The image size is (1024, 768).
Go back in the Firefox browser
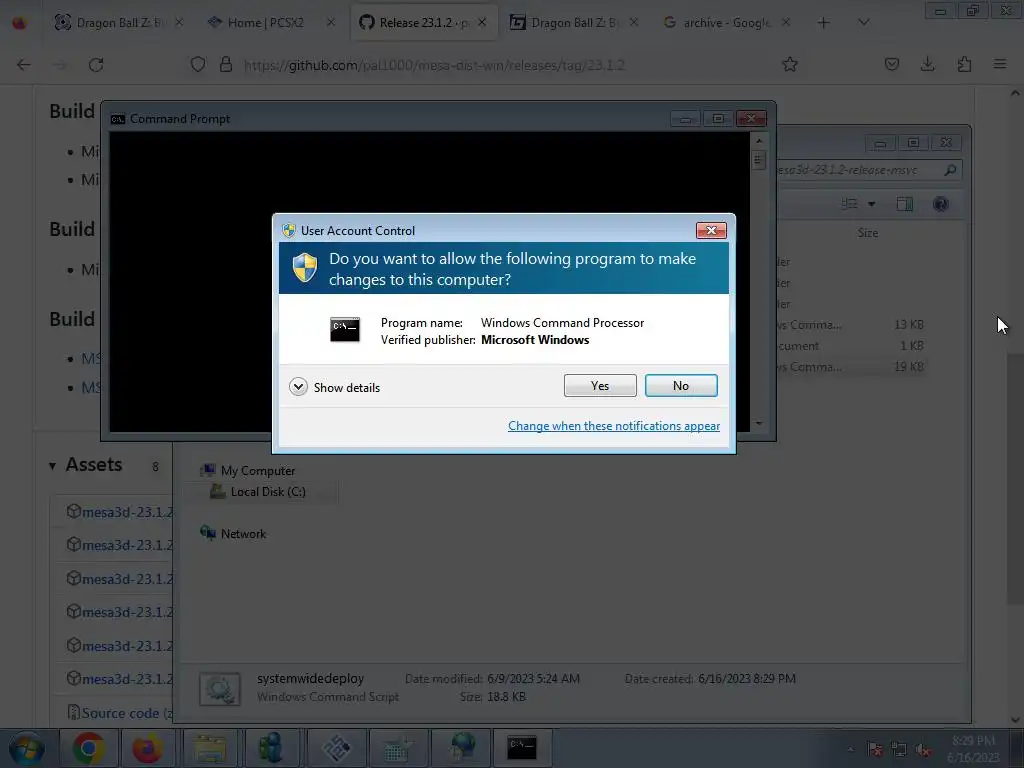pyautogui.click(x=24, y=65)
